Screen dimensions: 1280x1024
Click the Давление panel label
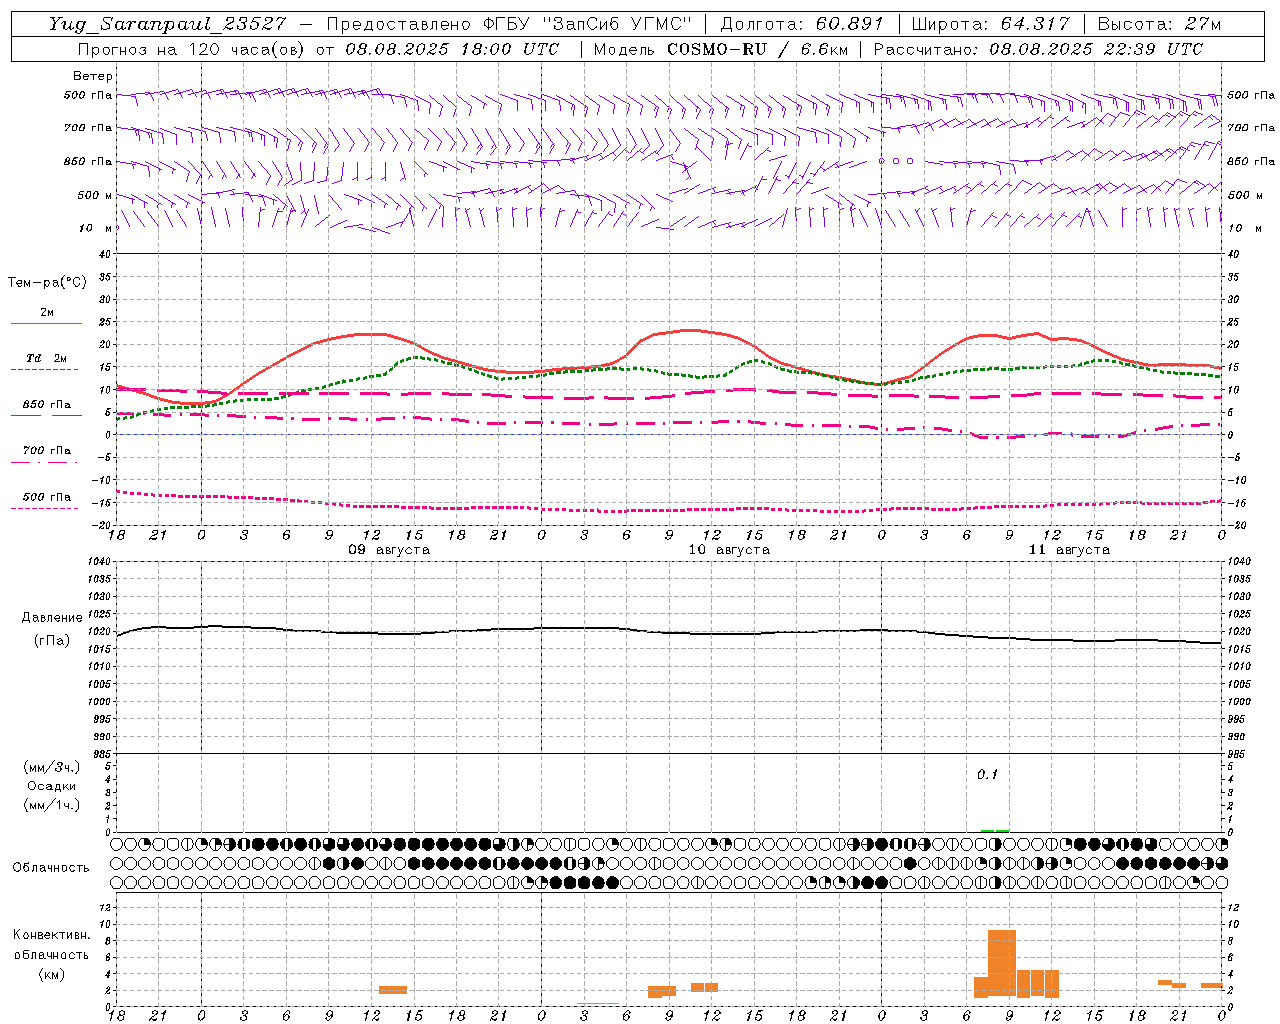pos(52,618)
